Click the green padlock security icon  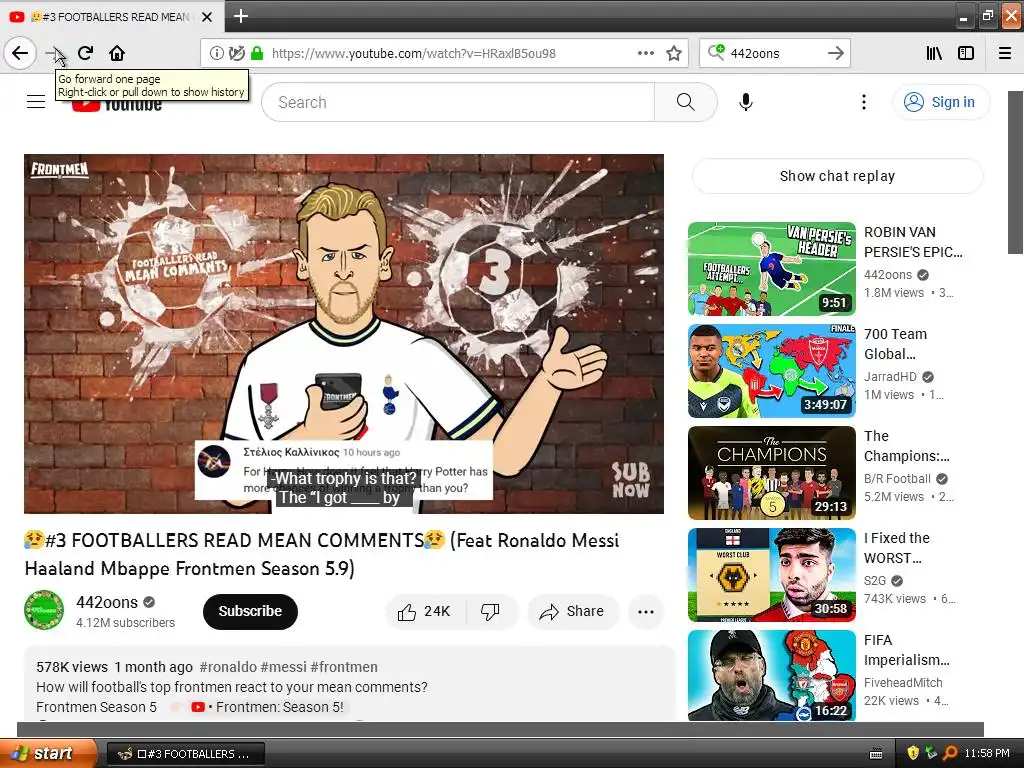coord(257,53)
